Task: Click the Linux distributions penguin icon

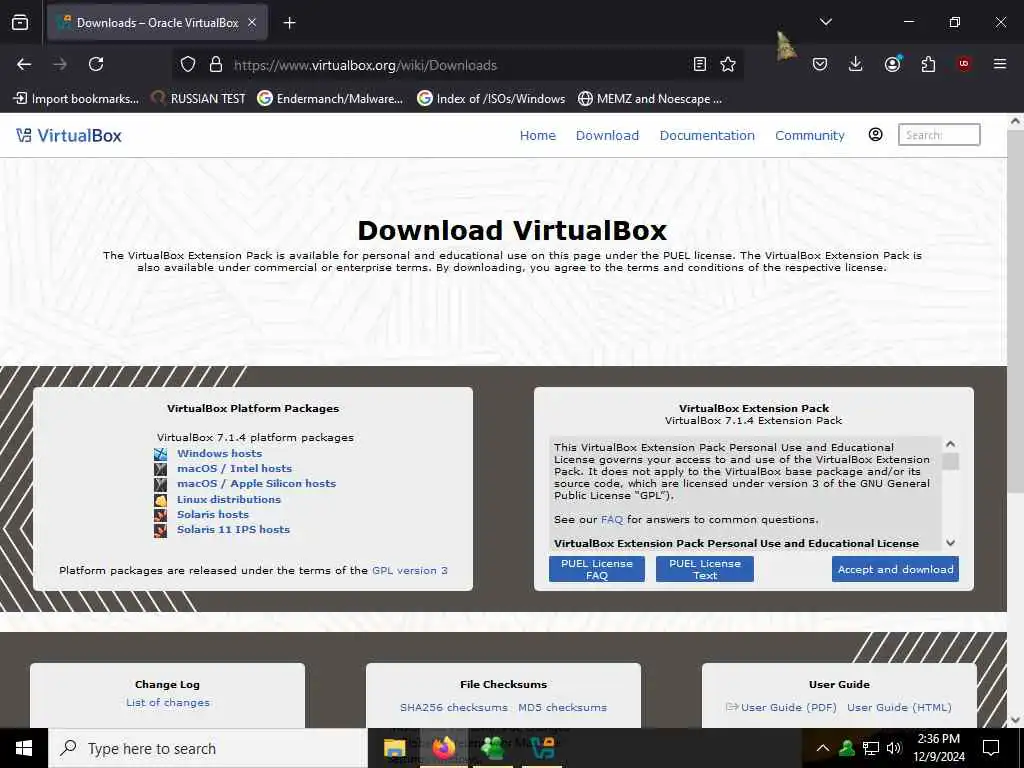Action: (x=161, y=500)
